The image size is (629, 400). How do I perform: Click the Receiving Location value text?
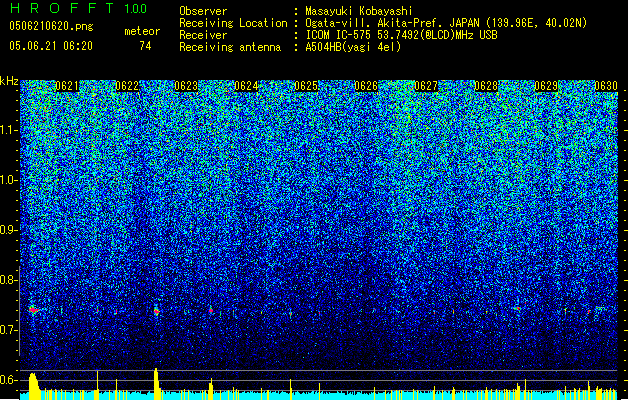click(x=446, y=23)
